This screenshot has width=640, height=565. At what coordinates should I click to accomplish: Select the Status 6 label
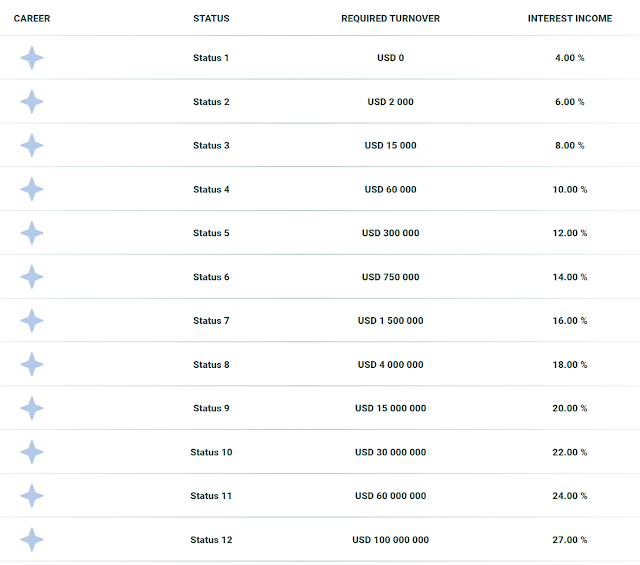pos(211,277)
